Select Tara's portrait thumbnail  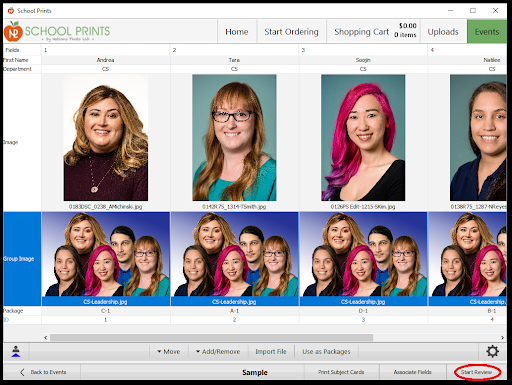pos(234,138)
